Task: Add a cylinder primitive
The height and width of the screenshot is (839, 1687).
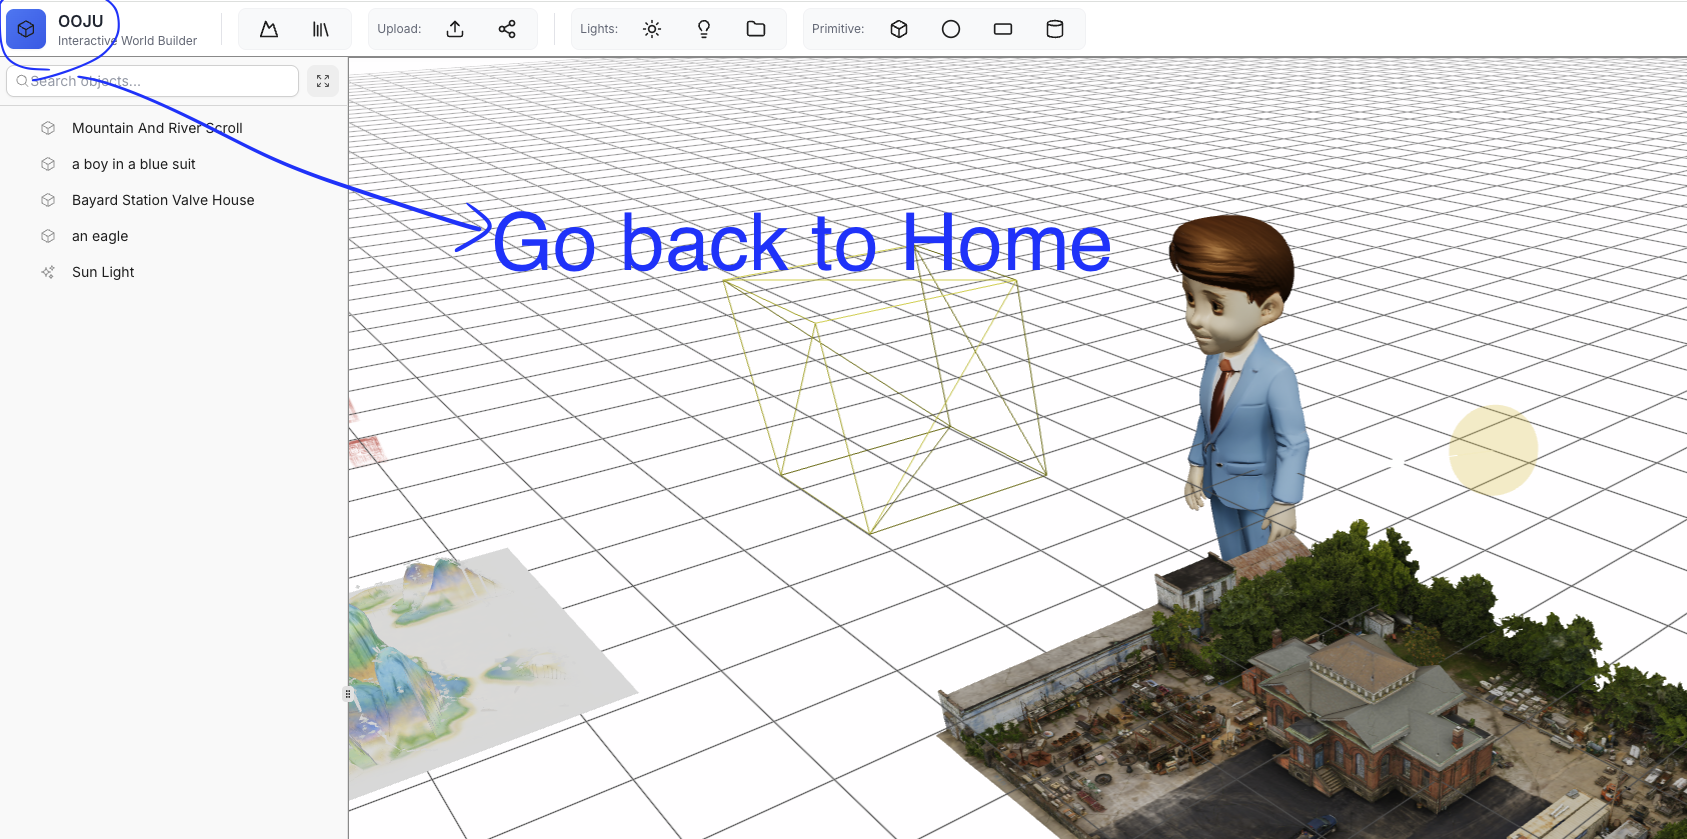Action: 1055,29
